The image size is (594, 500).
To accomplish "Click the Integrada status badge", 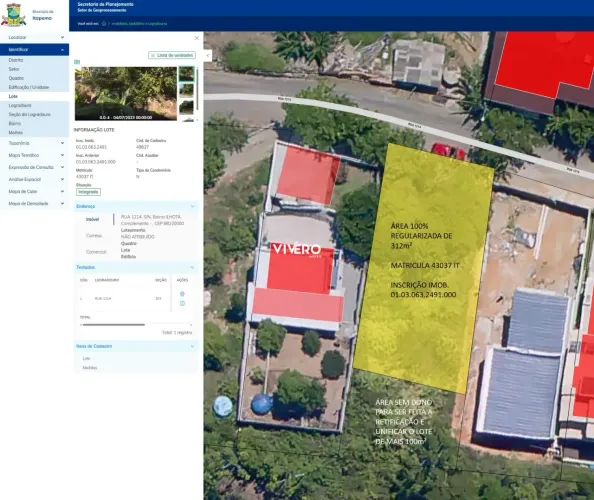I will (x=88, y=192).
